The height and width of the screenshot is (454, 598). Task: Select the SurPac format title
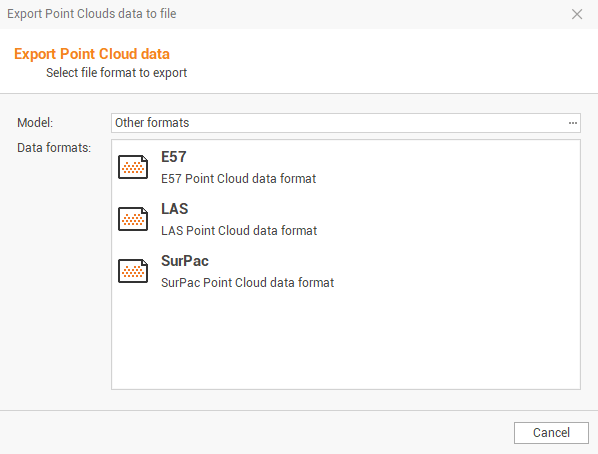(185, 261)
